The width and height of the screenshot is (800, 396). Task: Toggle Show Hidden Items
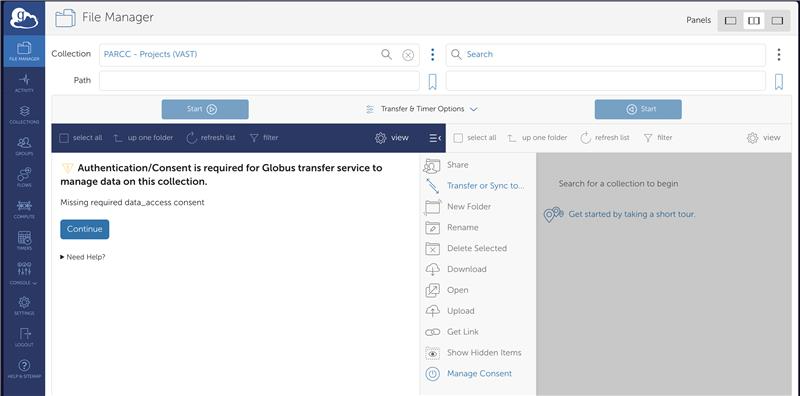click(473, 353)
